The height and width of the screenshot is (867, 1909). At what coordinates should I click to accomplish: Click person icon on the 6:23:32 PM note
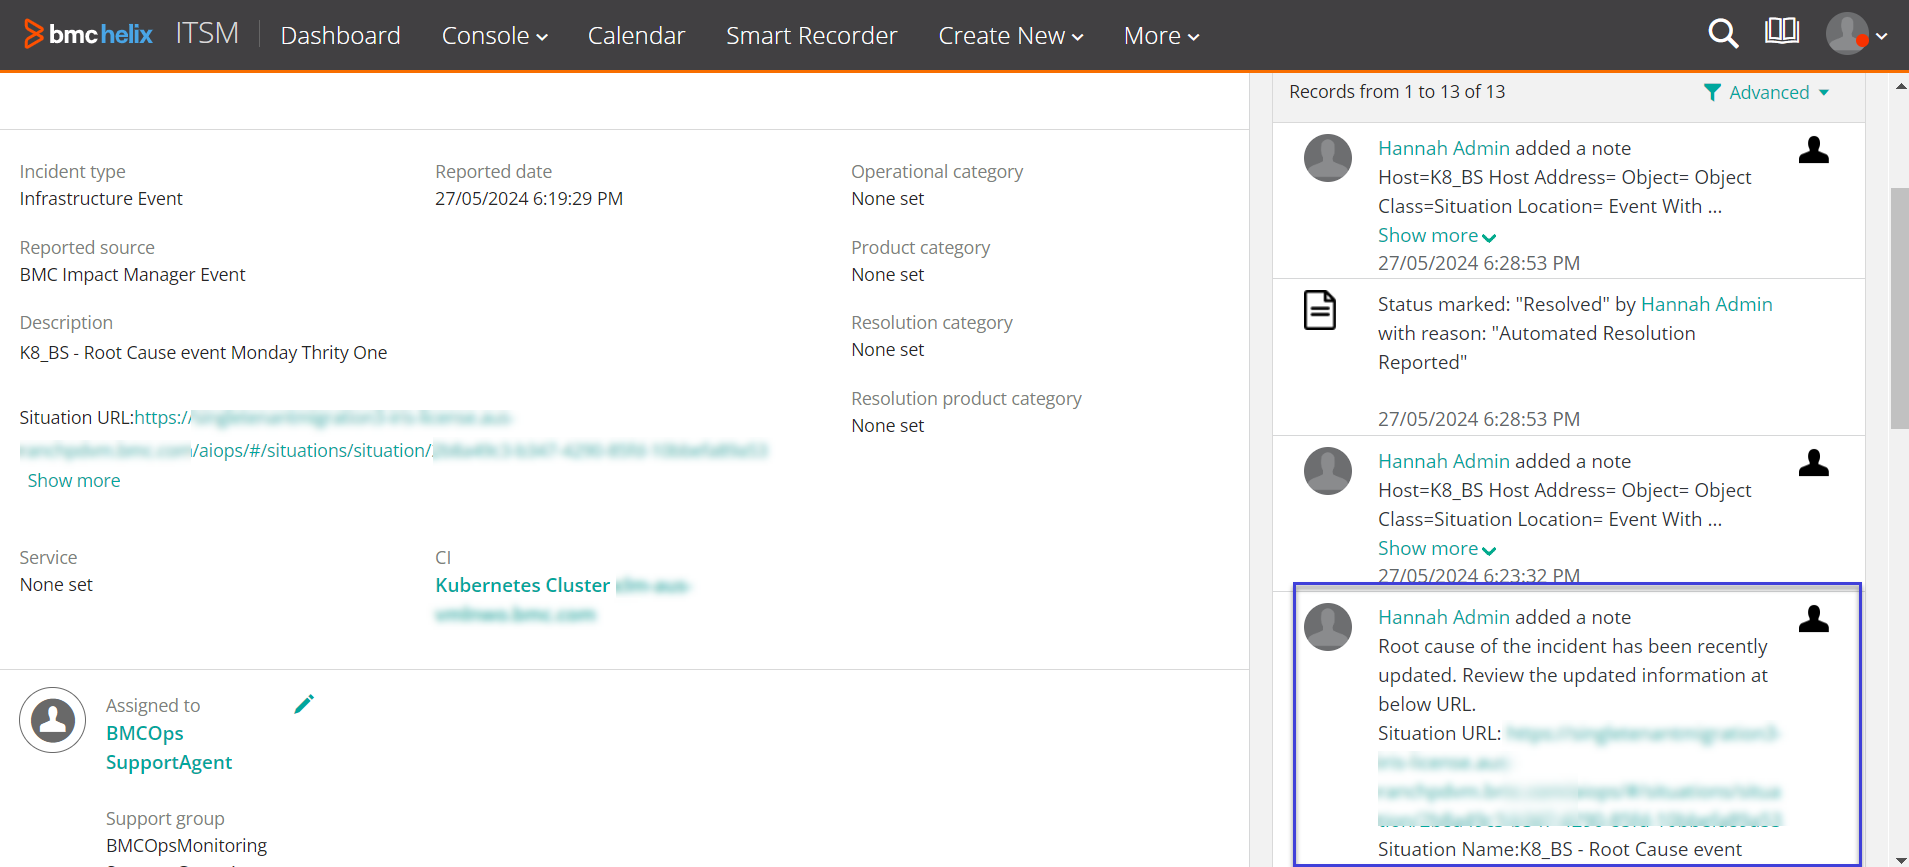click(x=1814, y=463)
